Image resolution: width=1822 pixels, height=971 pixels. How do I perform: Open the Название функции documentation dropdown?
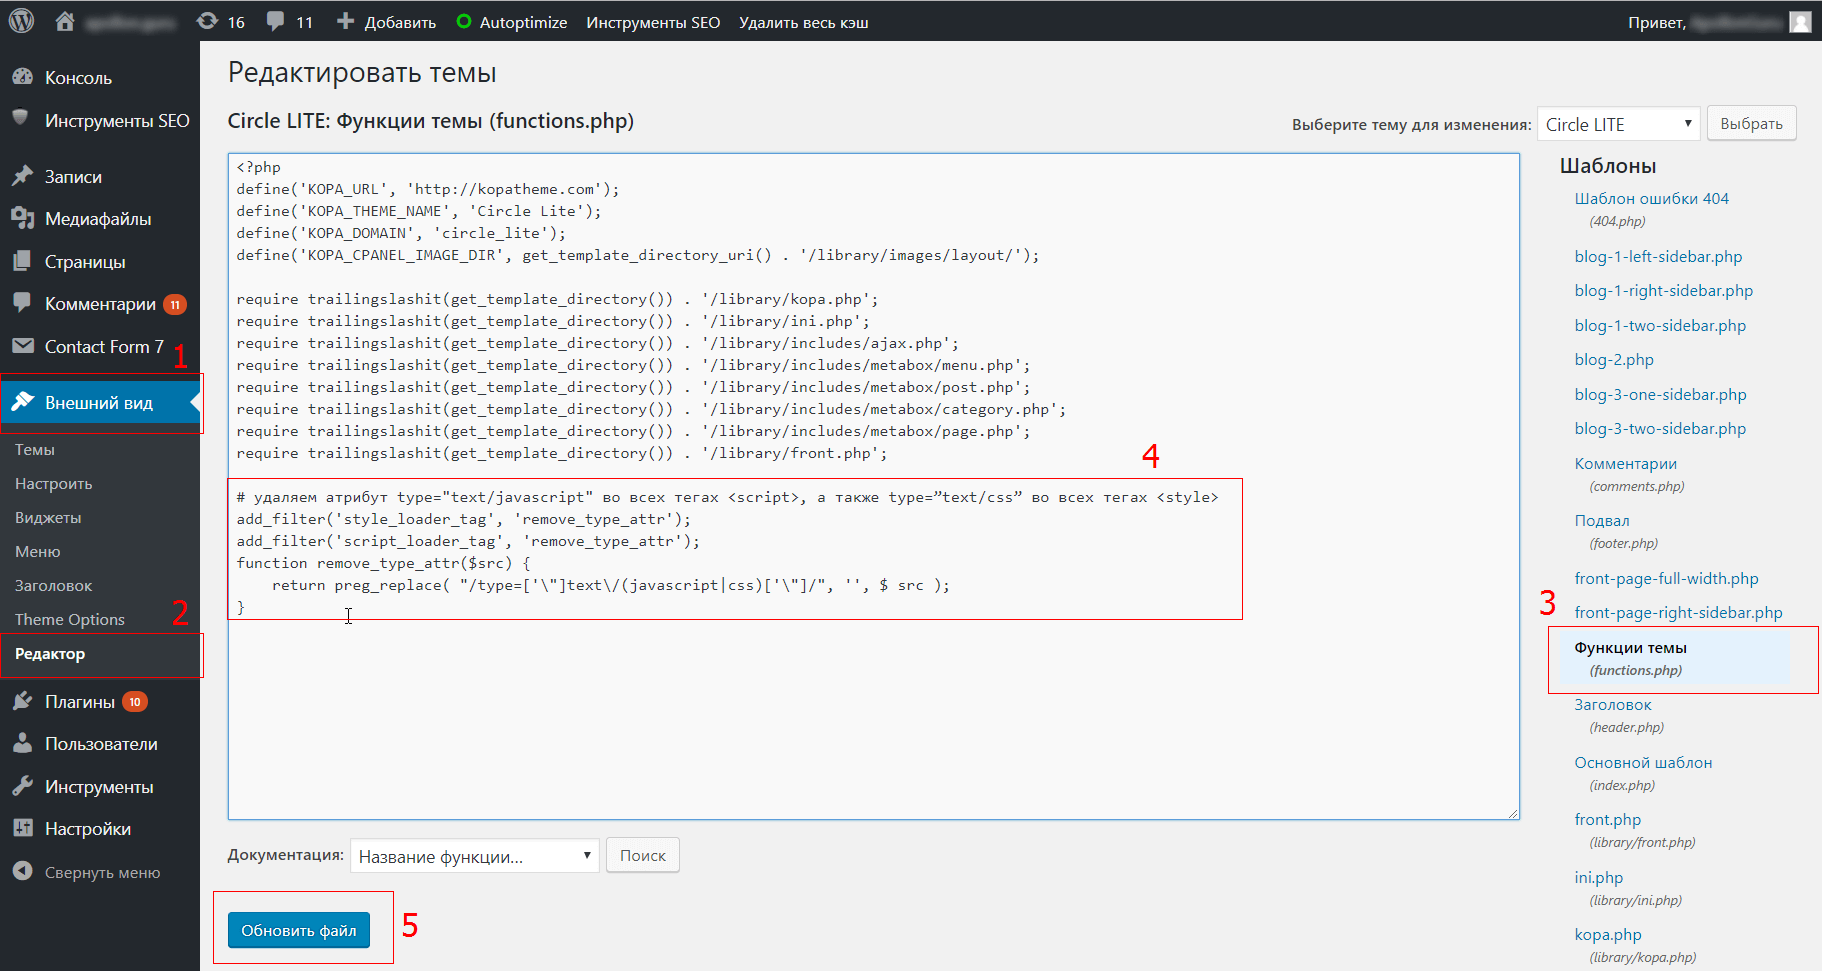point(475,856)
